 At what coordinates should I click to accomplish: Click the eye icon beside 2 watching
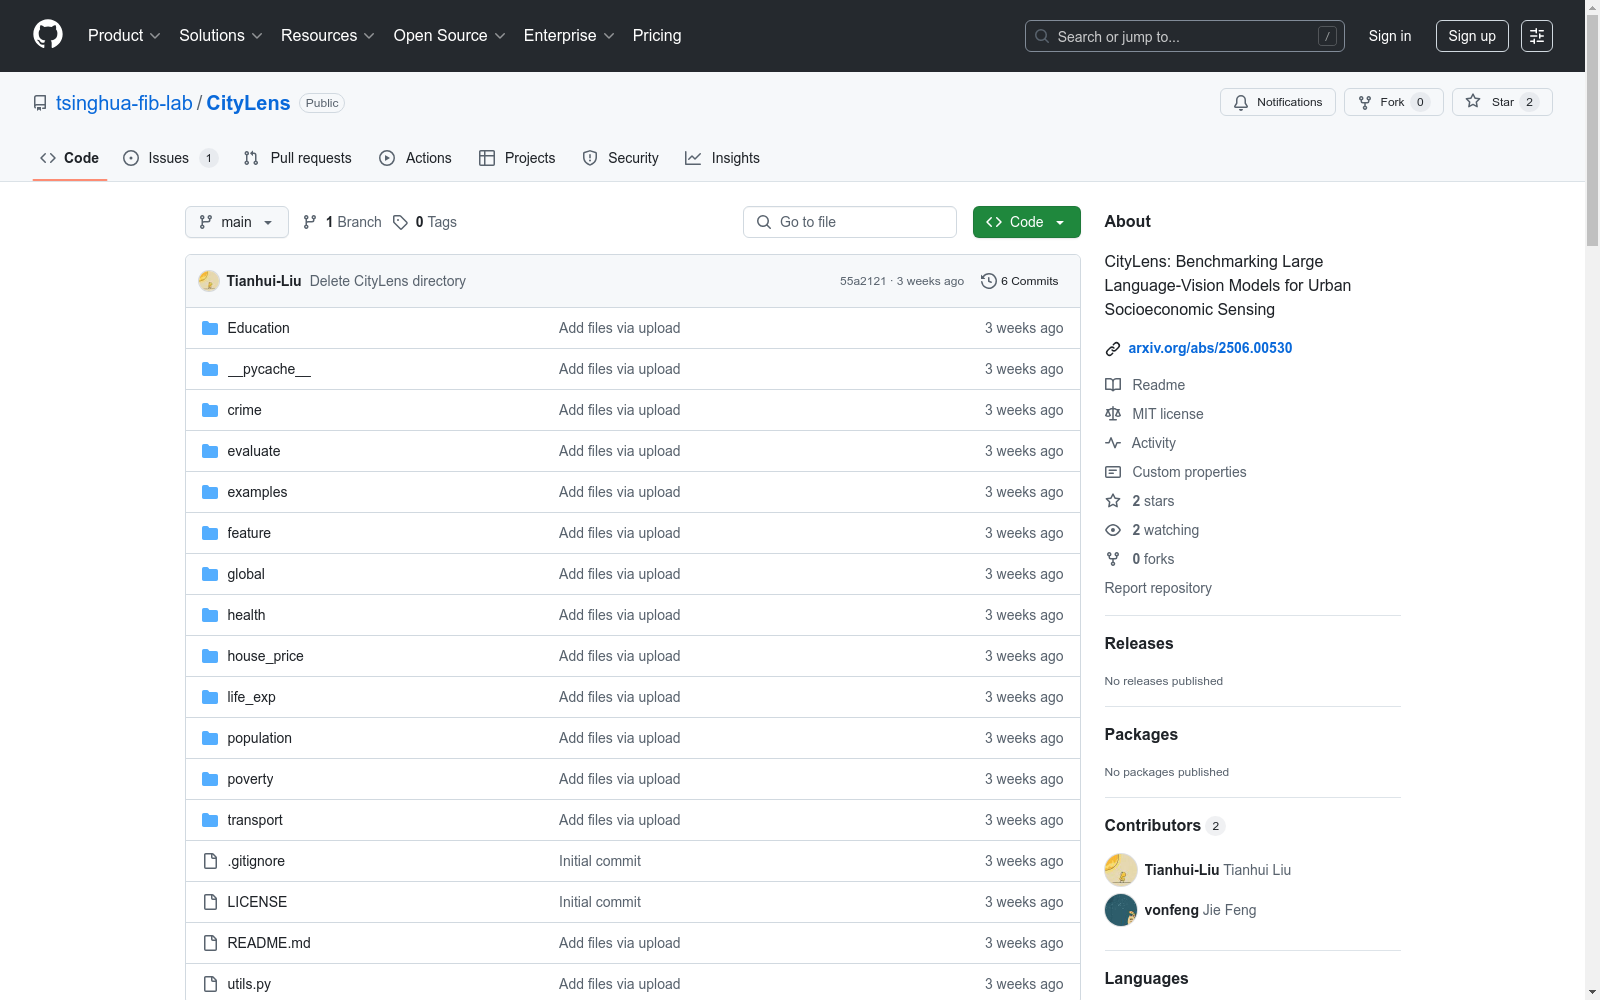[1113, 530]
